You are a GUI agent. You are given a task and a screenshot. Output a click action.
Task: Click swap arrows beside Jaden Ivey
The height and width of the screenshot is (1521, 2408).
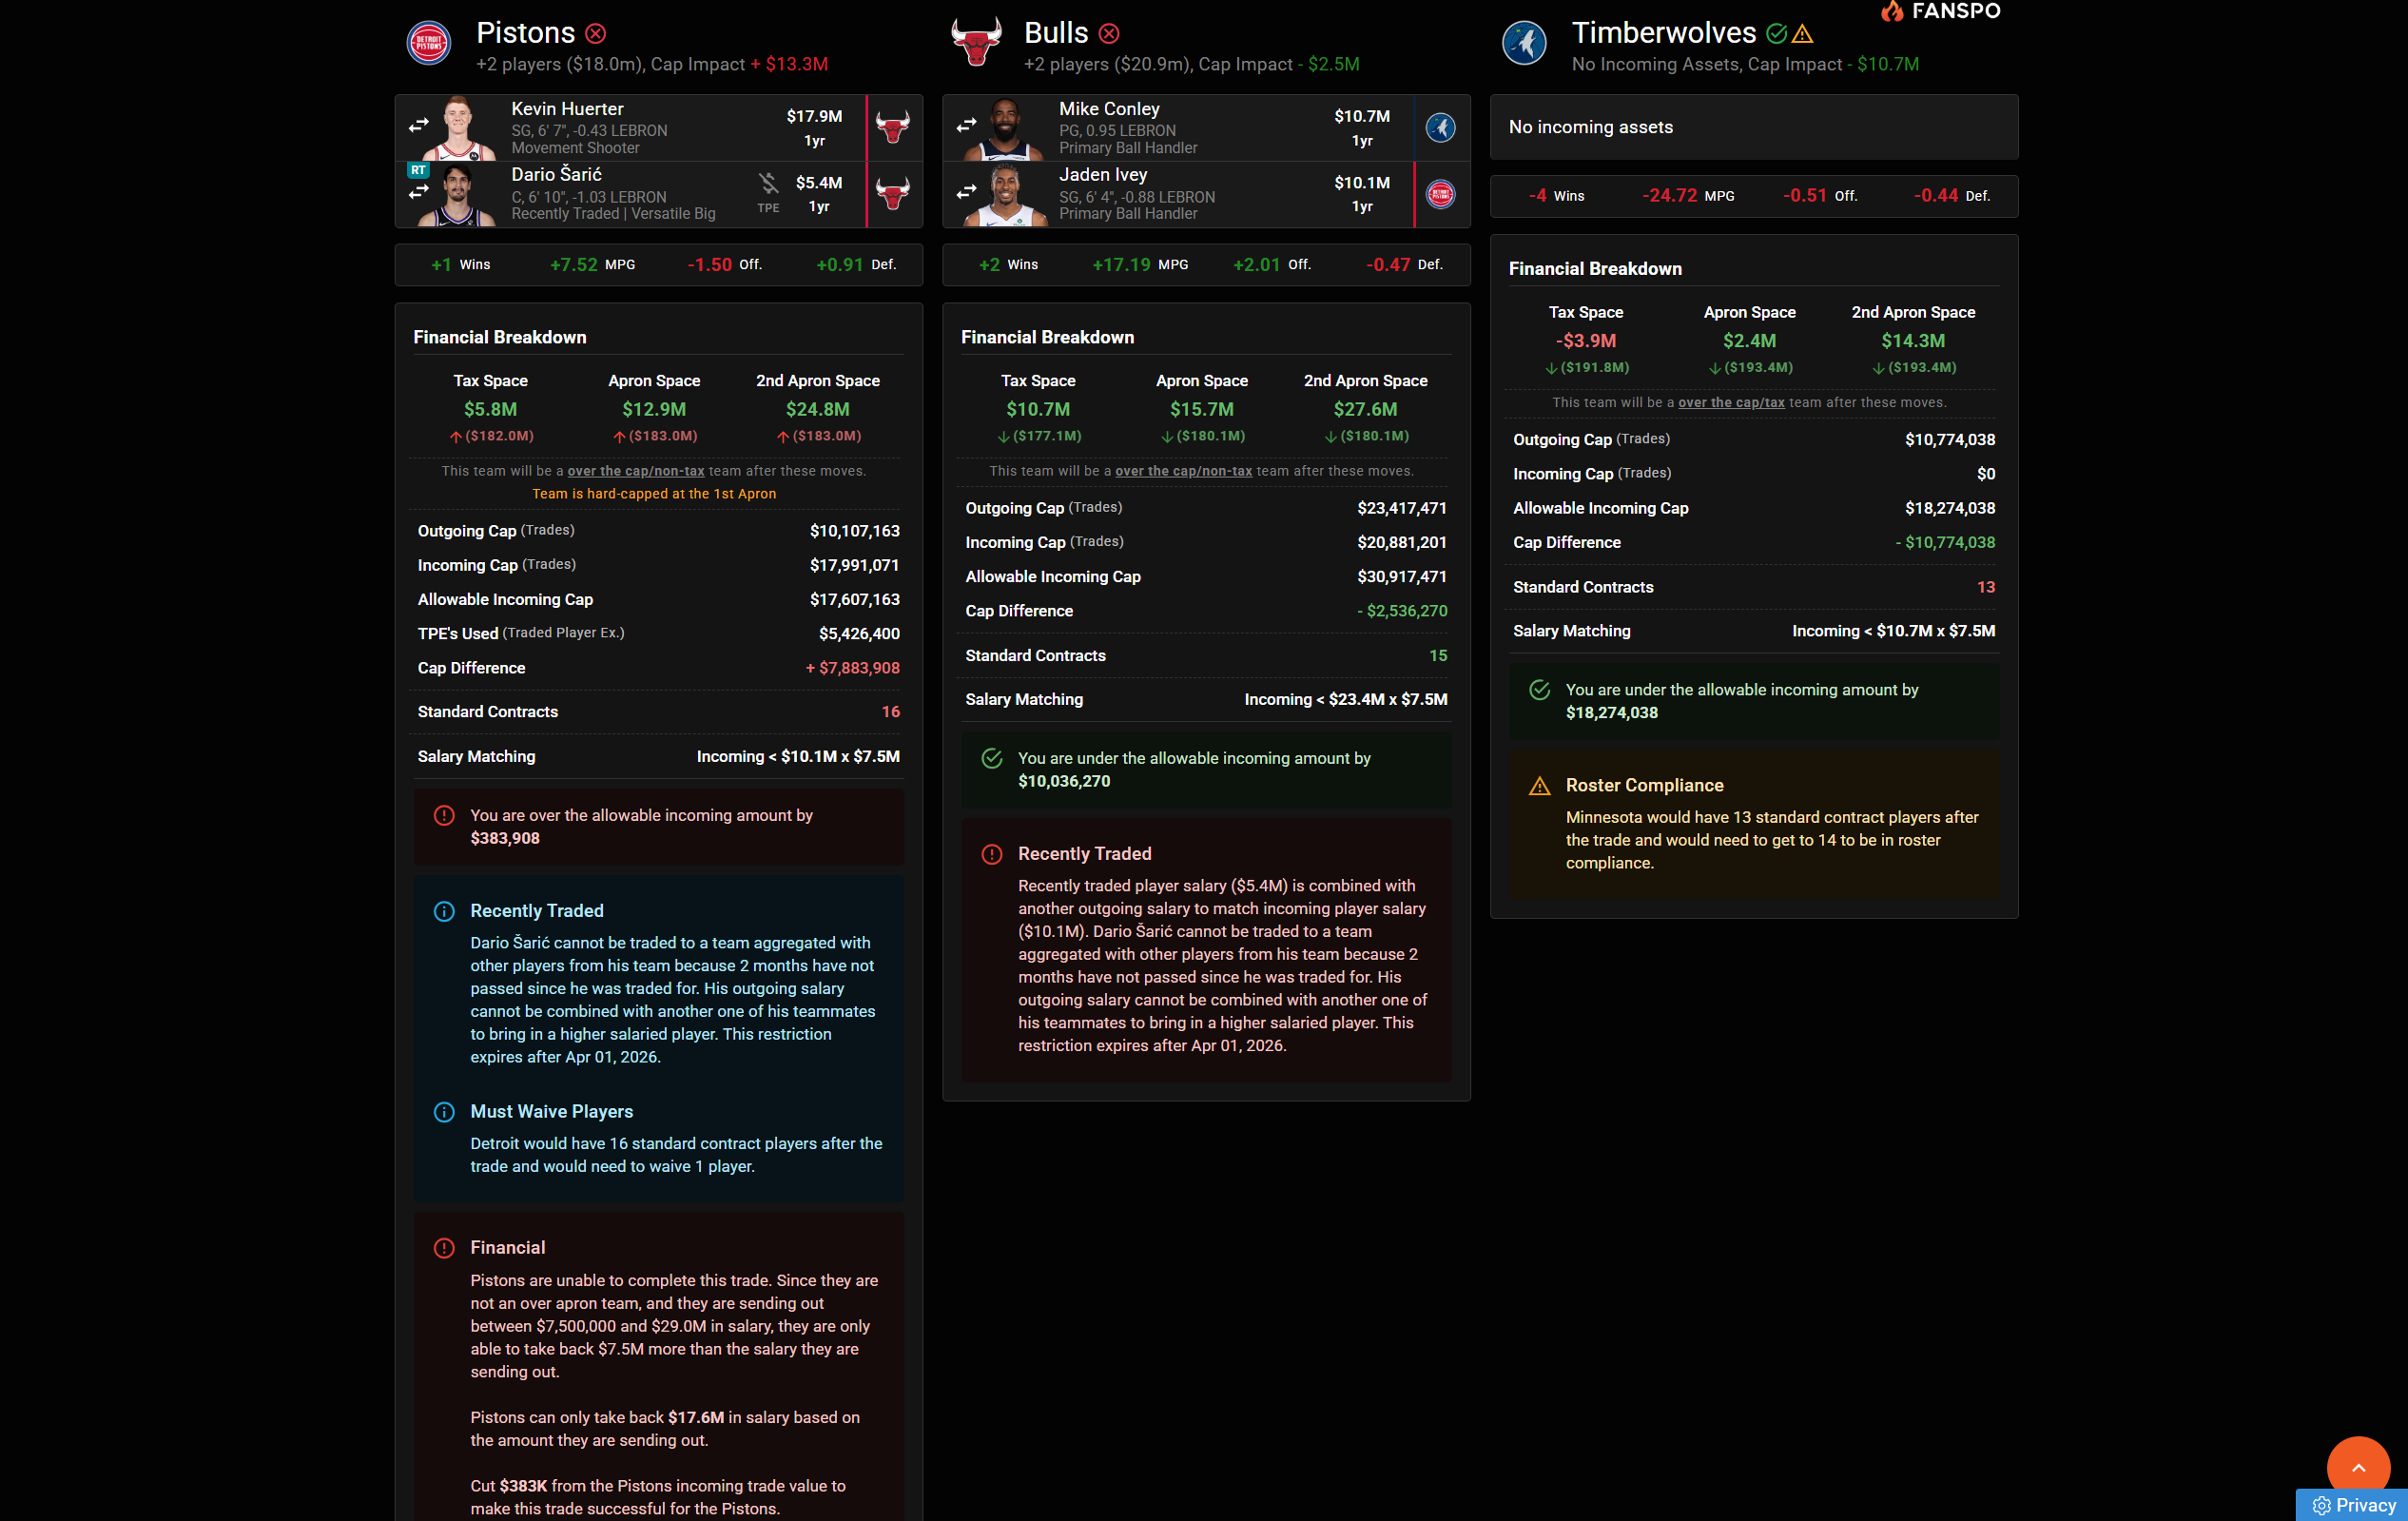click(966, 191)
